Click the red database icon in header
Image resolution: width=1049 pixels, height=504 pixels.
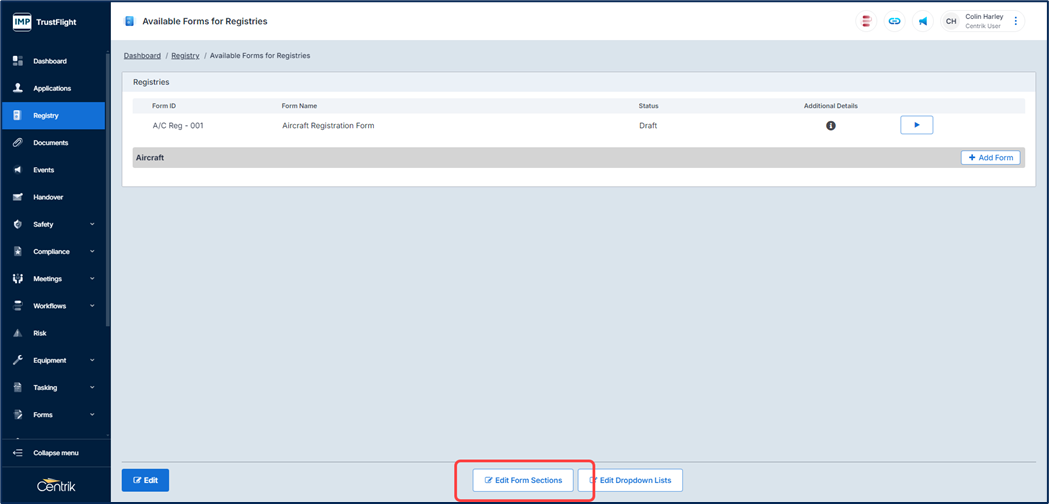click(866, 21)
